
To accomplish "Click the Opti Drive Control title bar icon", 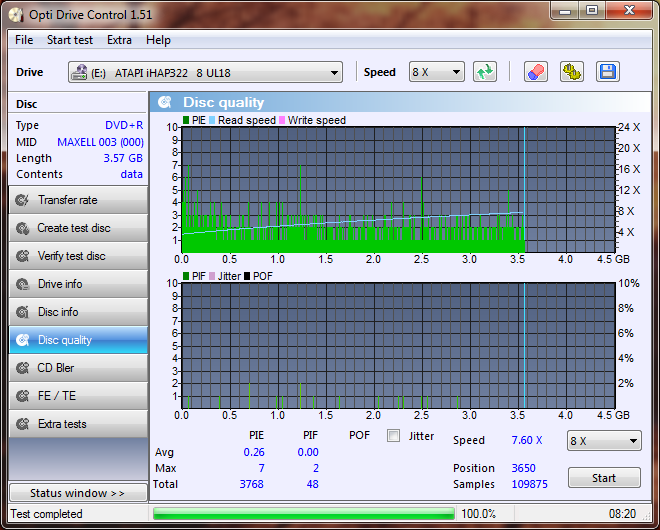I will click(x=16, y=15).
